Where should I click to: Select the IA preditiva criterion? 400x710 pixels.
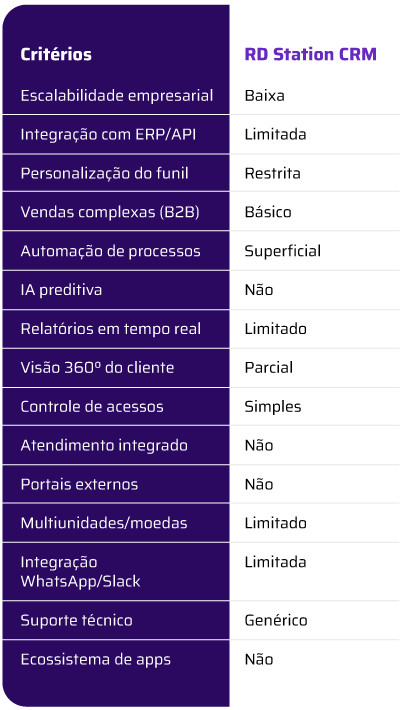pos(61,290)
